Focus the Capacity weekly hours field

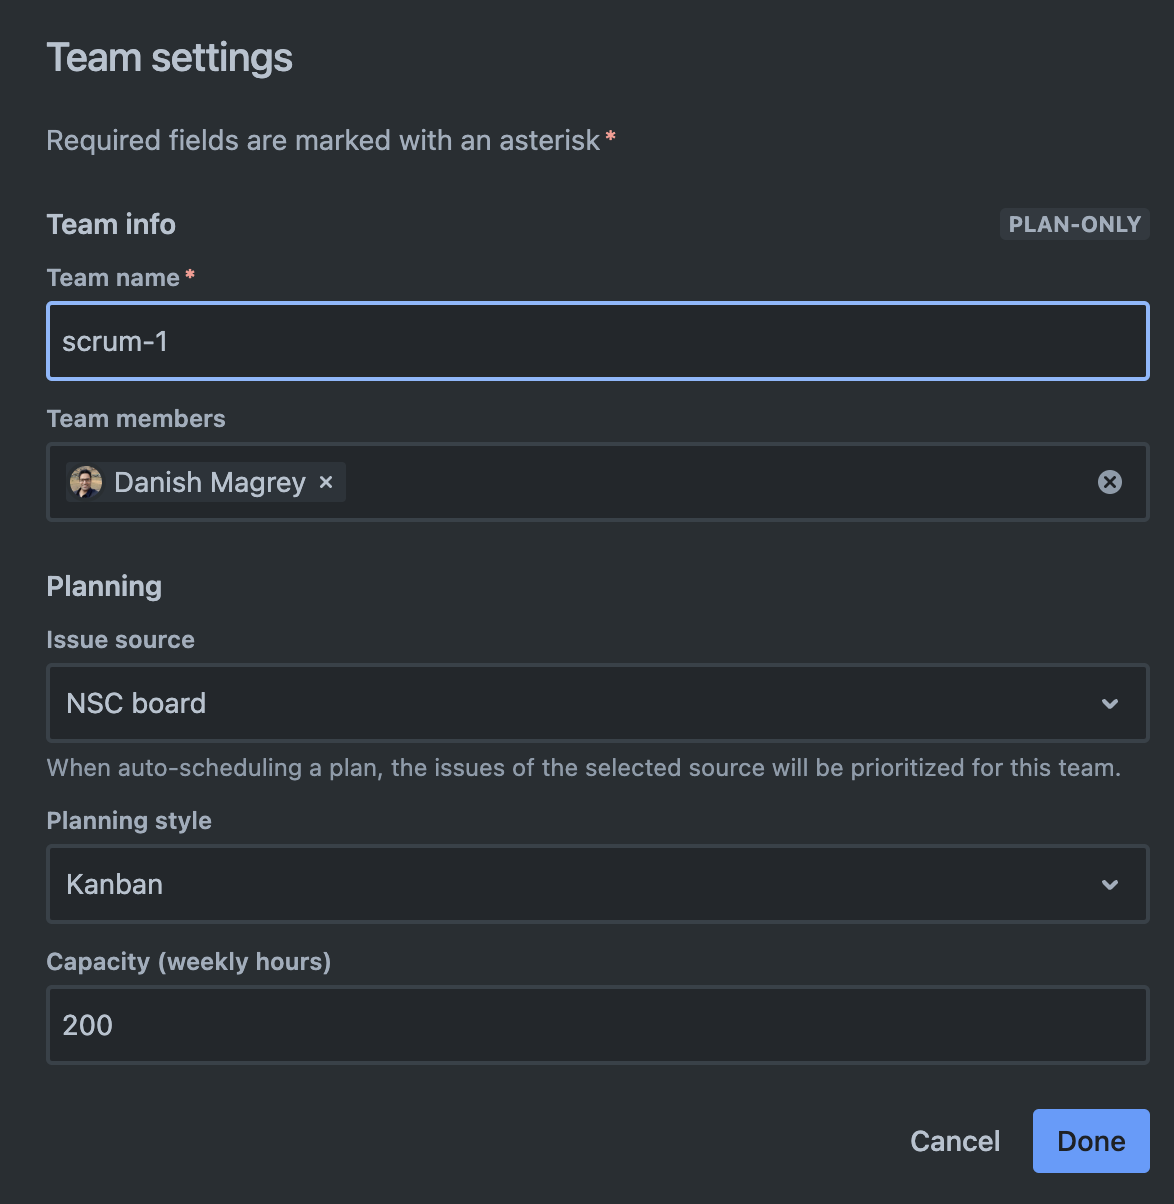pos(597,1025)
